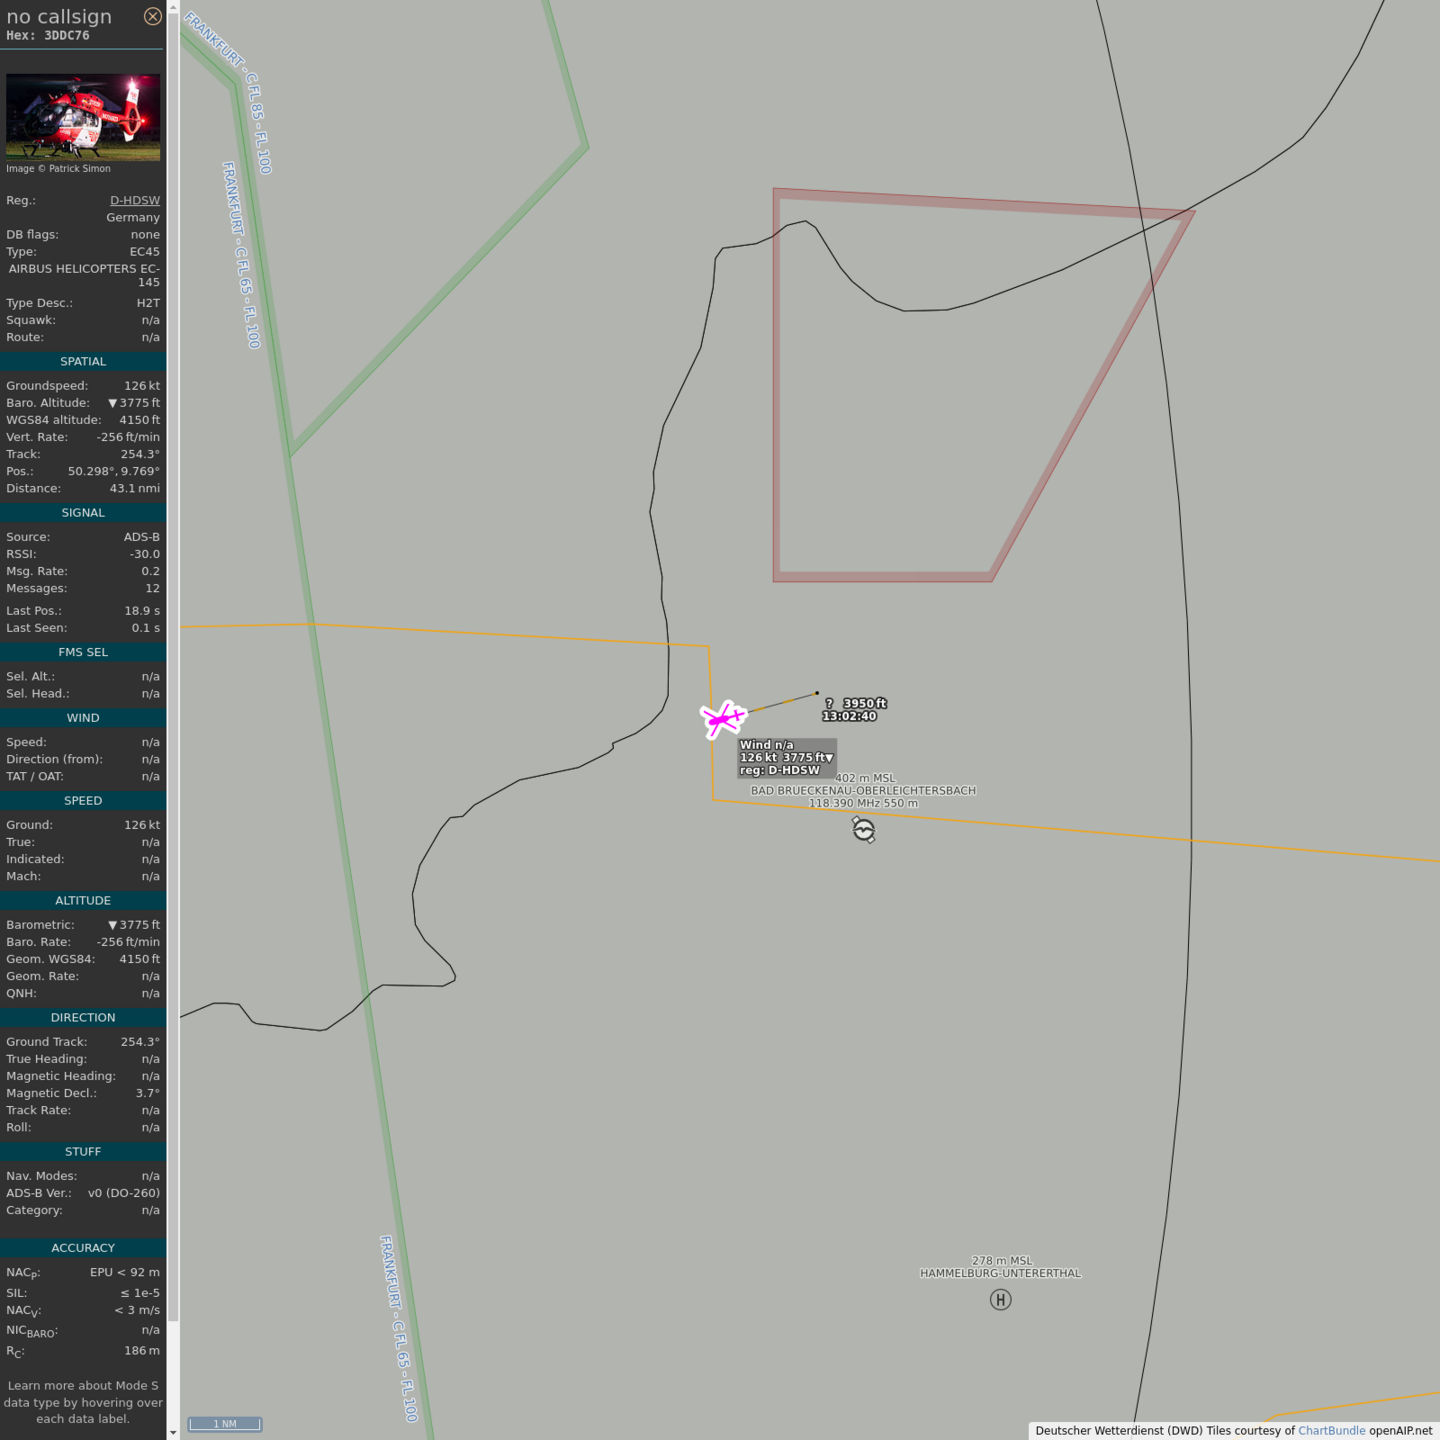Click the SIGNAL section header
Image resolution: width=1440 pixels, height=1440 pixels.
(x=83, y=512)
